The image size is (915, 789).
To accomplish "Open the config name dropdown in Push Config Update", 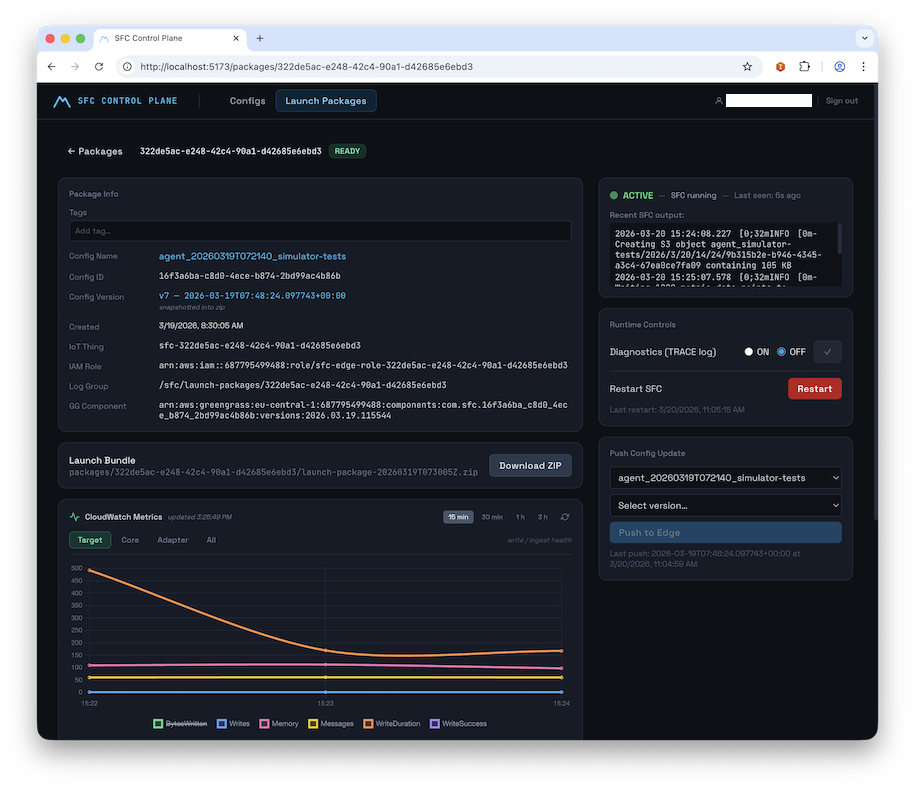I will [x=725, y=478].
